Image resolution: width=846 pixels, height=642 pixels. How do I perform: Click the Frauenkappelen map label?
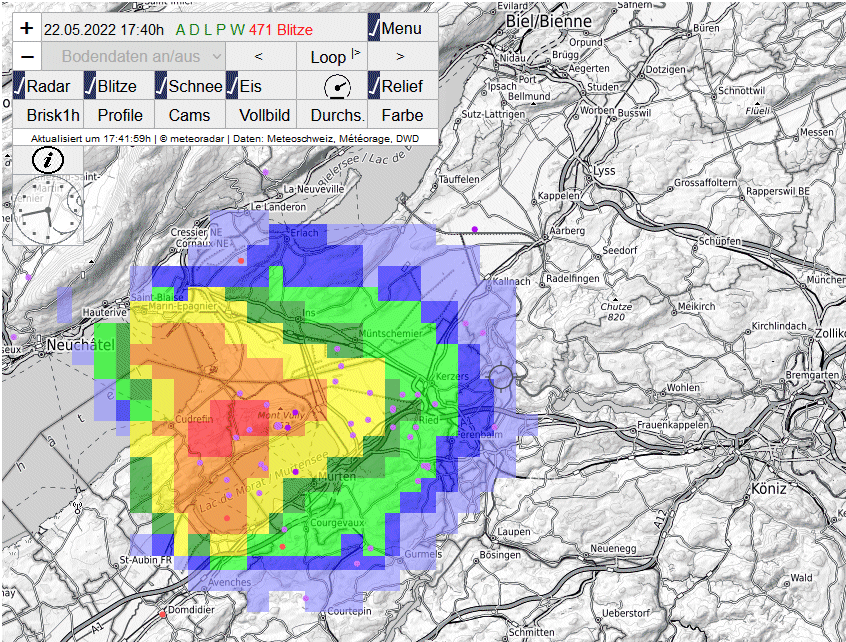(x=673, y=425)
